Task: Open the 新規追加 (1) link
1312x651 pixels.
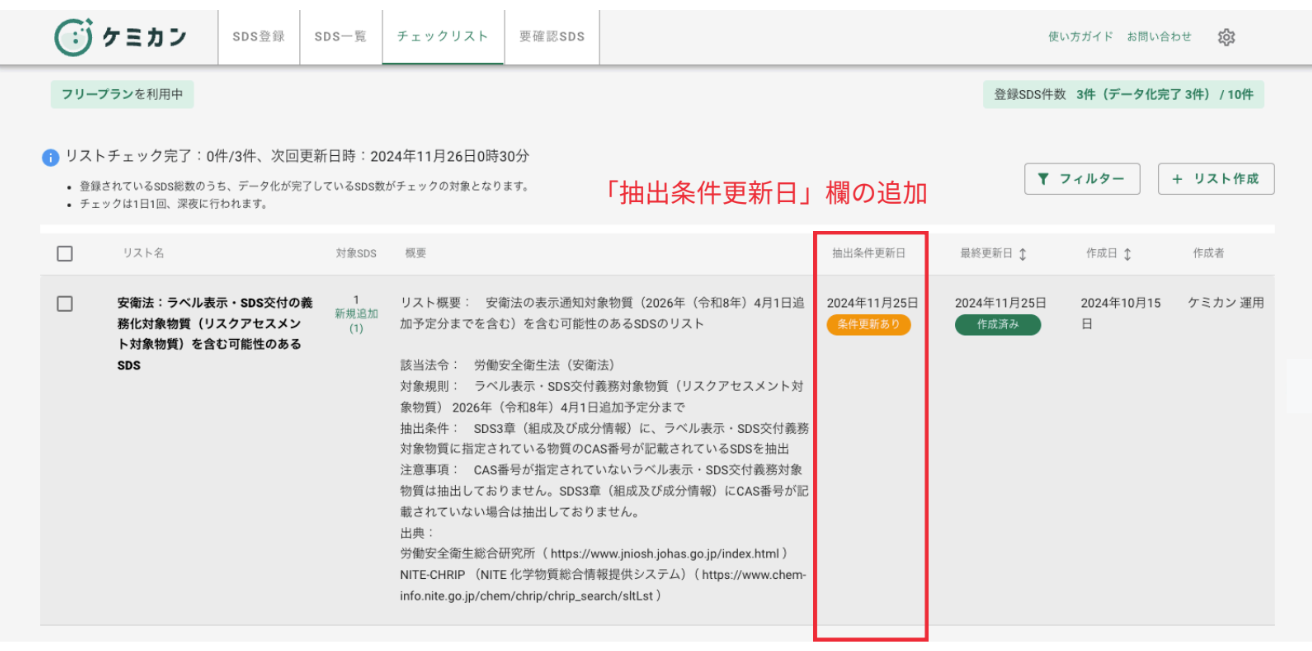Action: click(356, 320)
